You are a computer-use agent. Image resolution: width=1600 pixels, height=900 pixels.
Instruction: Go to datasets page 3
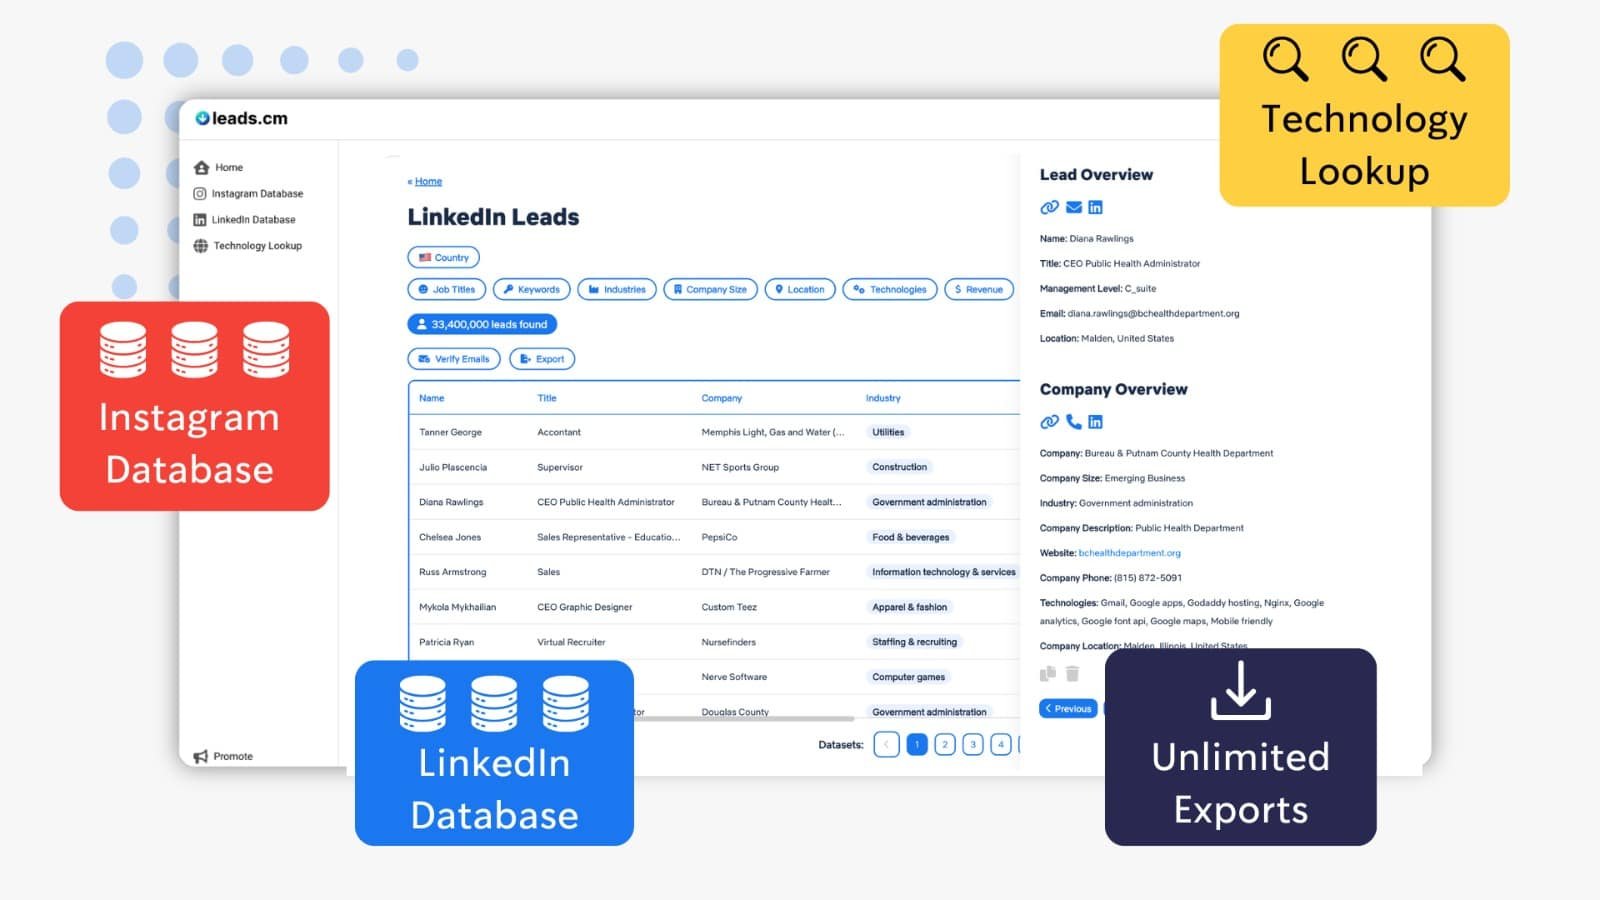tap(972, 744)
